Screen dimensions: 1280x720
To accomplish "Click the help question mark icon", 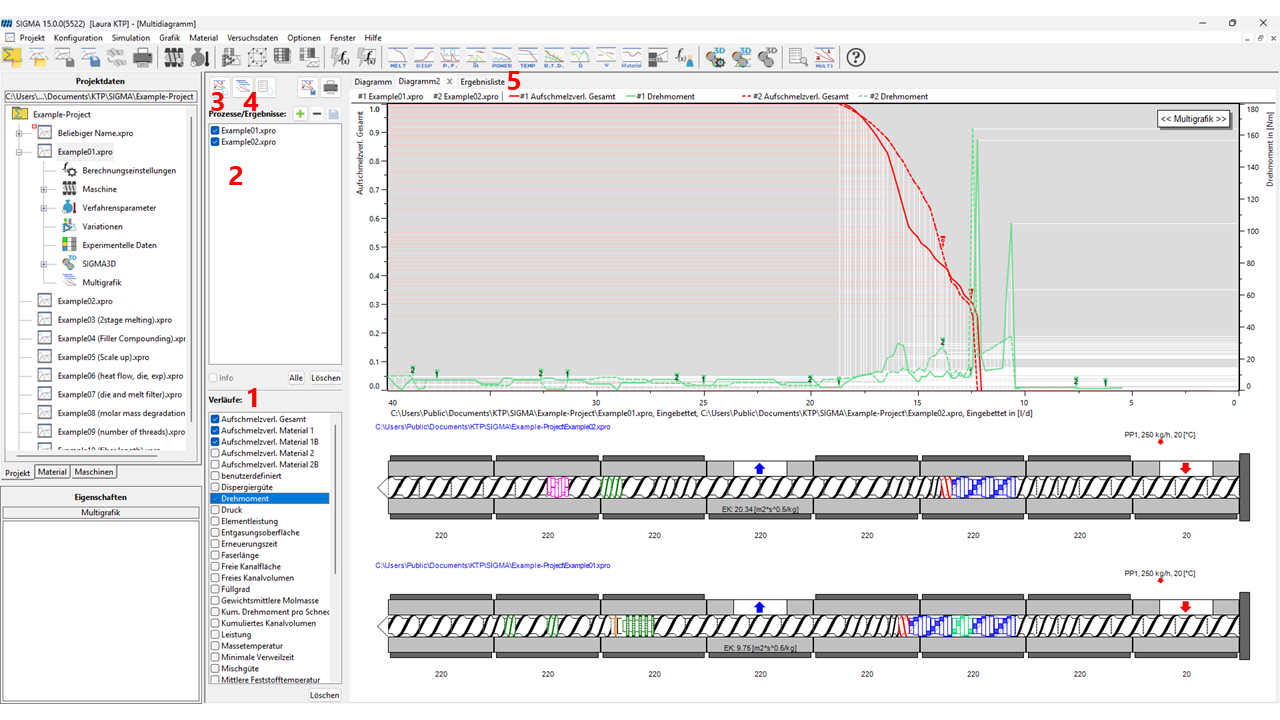I will click(x=856, y=57).
